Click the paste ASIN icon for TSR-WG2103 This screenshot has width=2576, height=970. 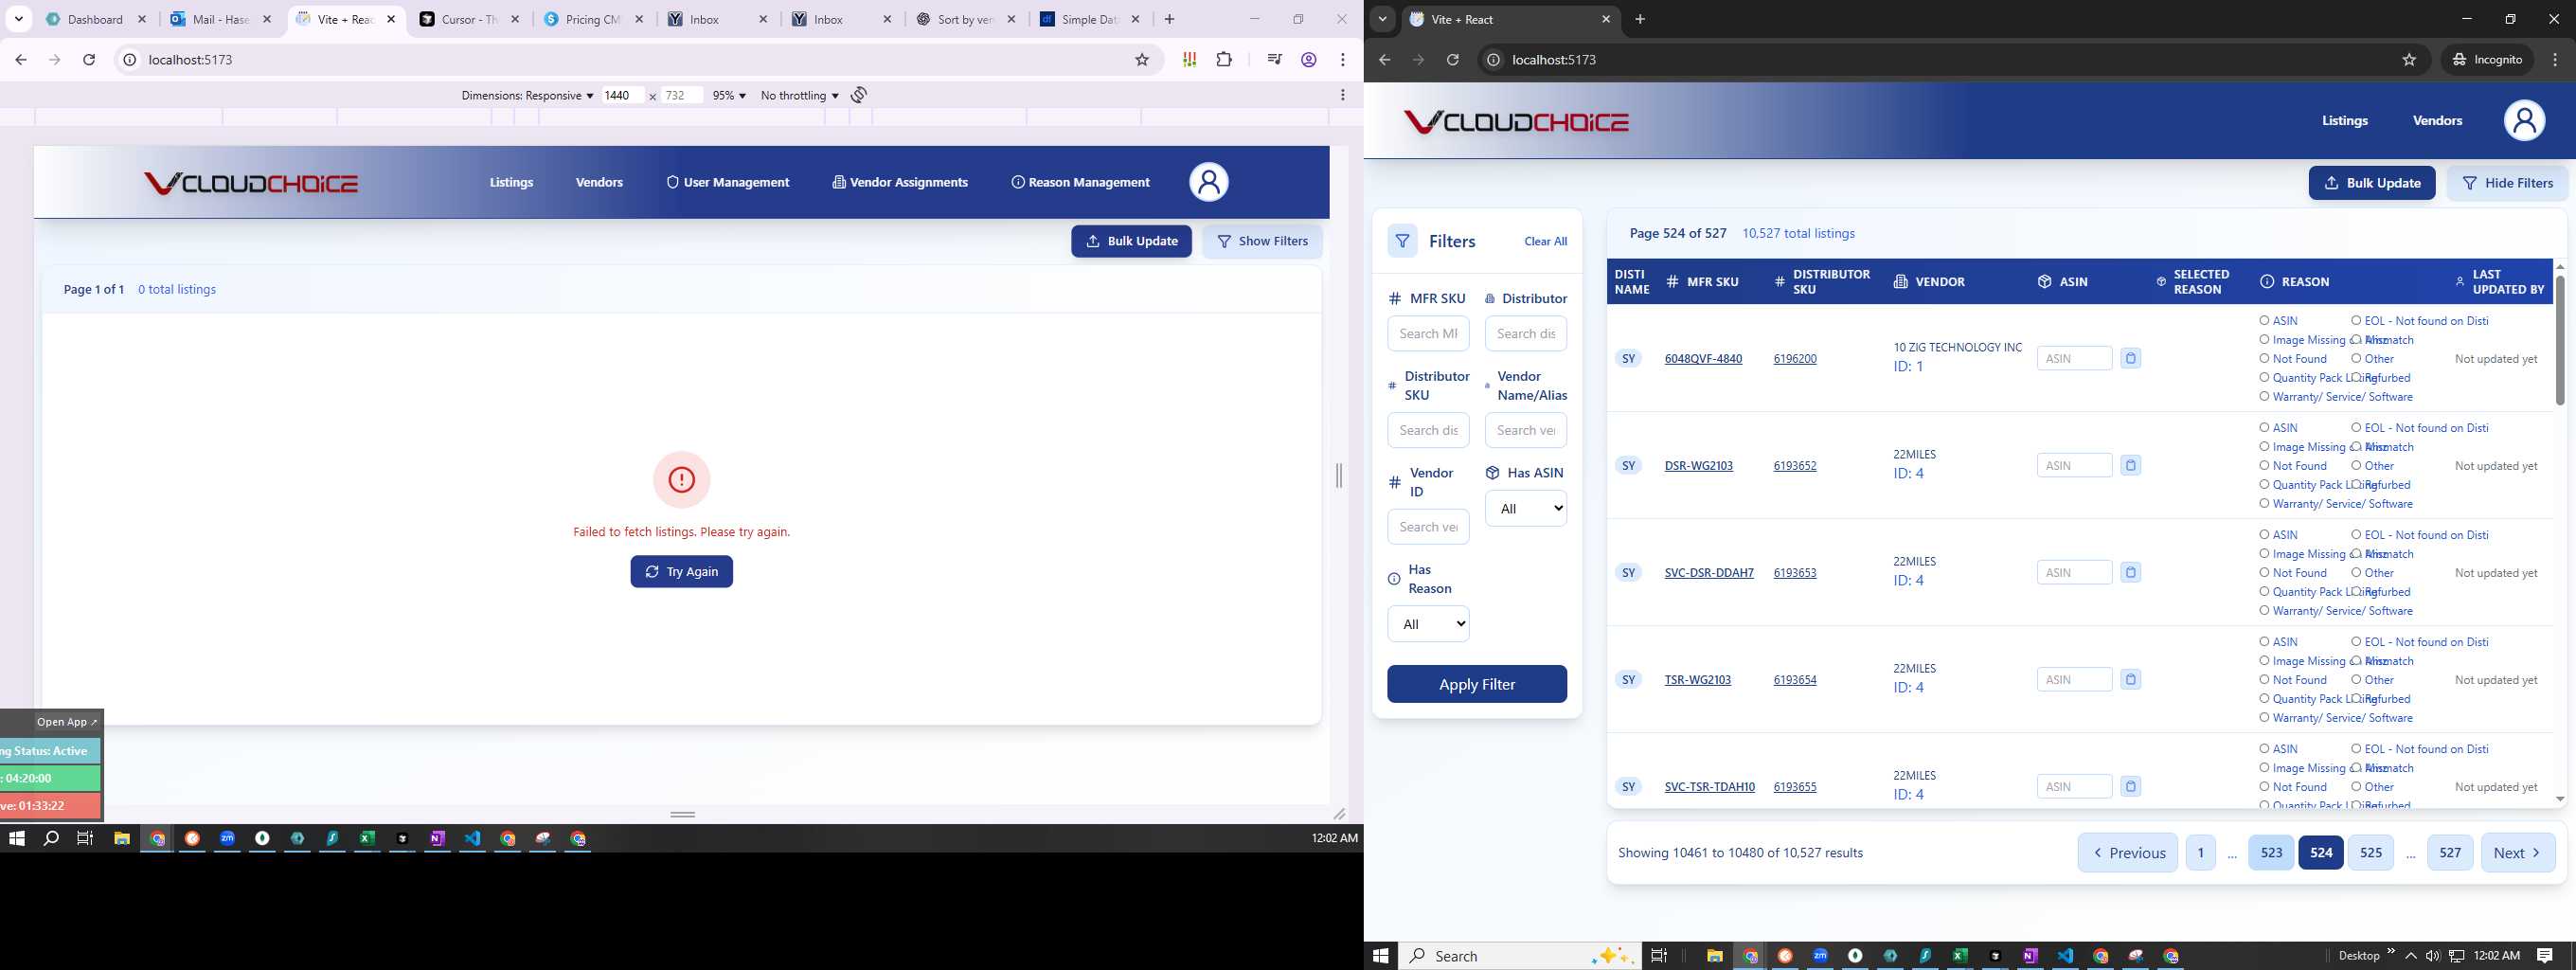(2131, 679)
